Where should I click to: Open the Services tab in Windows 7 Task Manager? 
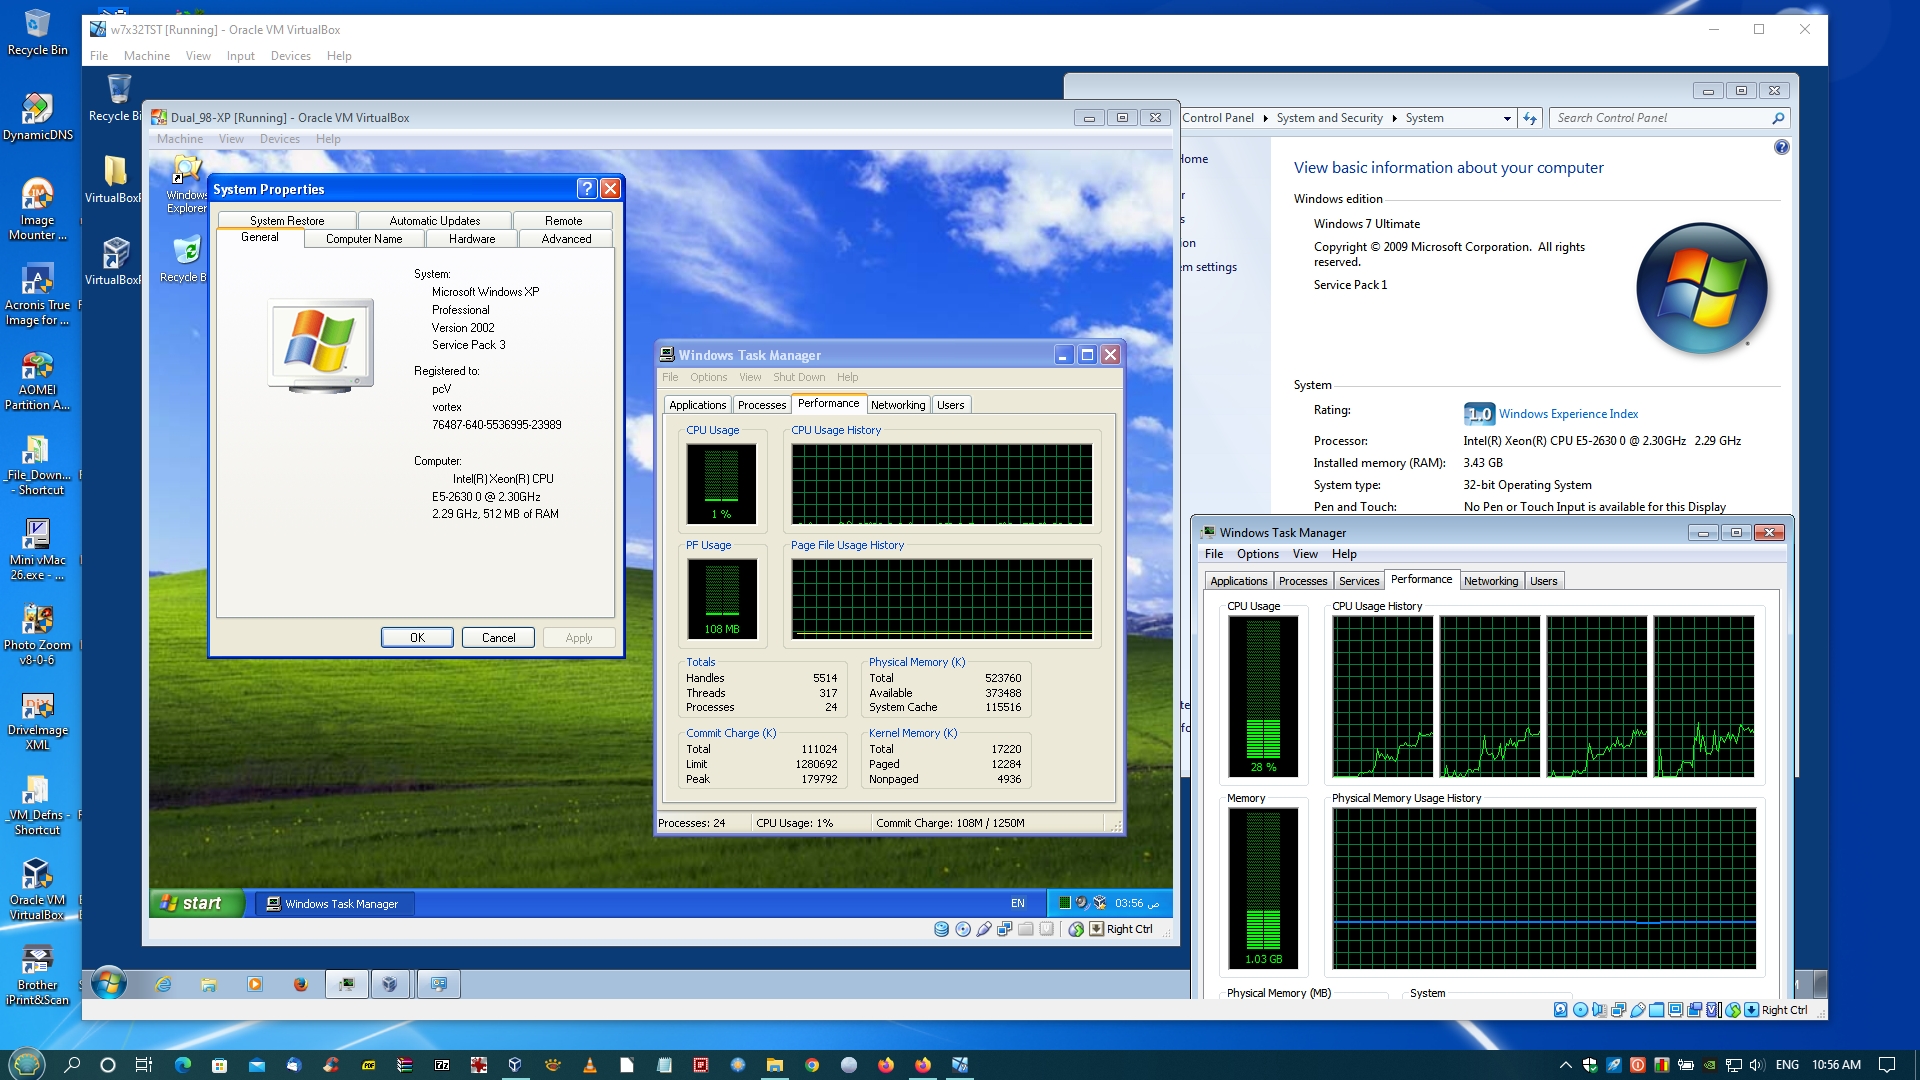1359,581
